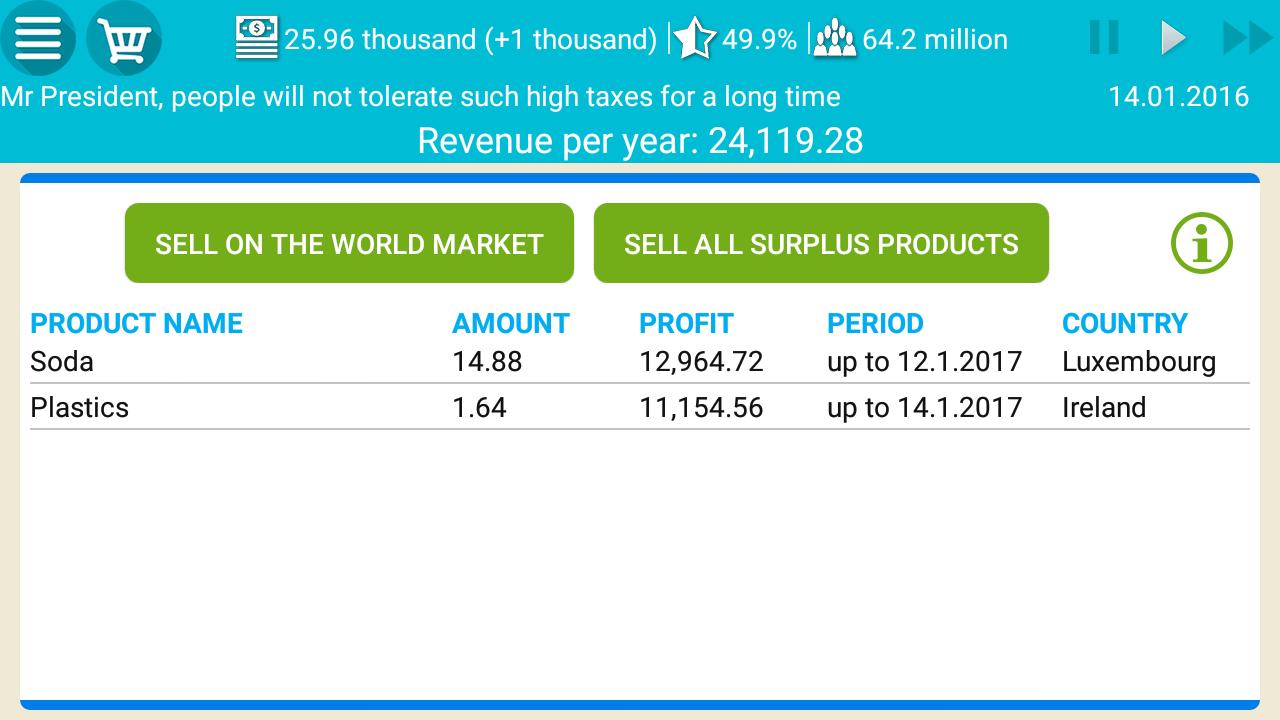Tap the Period column header
This screenshot has height=720, width=1280.
pos(875,323)
